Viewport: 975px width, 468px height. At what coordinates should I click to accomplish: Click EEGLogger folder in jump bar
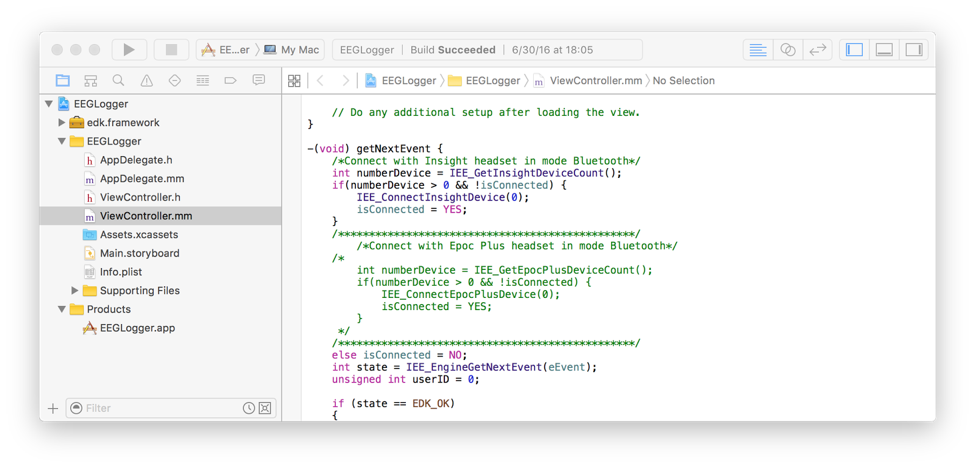pyautogui.click(x=484, y=81)
